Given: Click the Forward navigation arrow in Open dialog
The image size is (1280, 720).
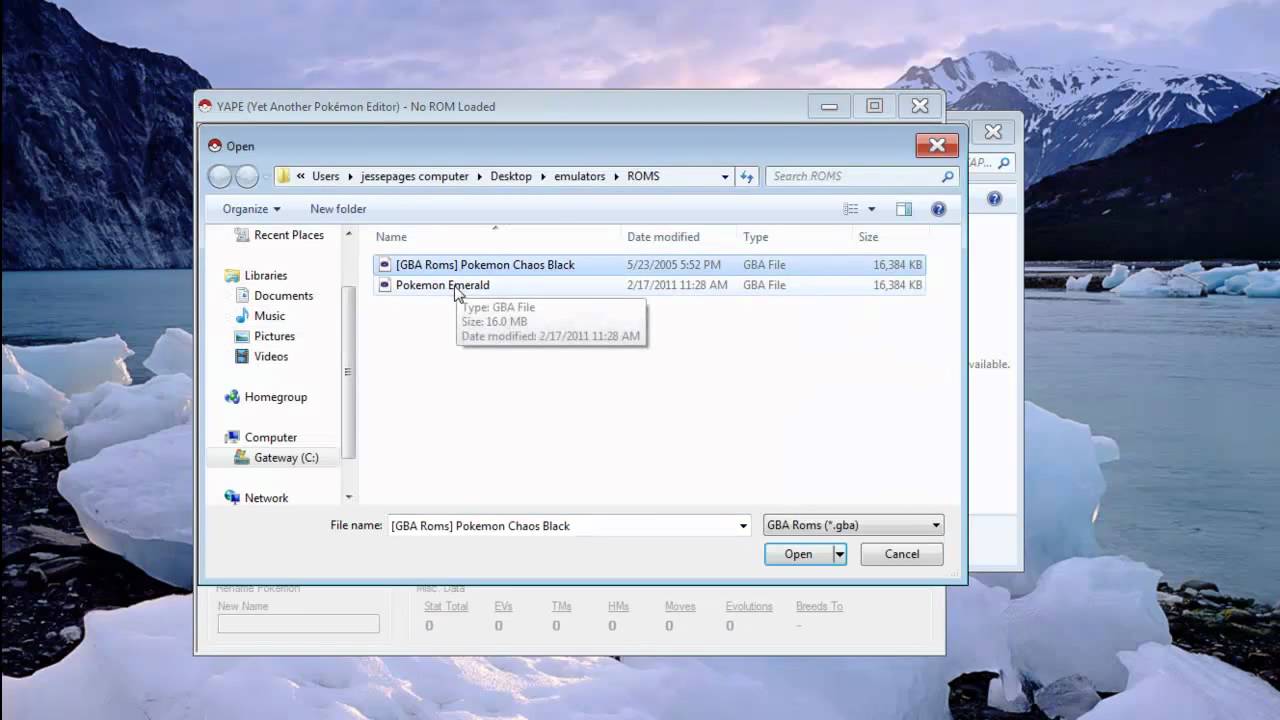Looking at the screenshot, I should pos(247,176).
